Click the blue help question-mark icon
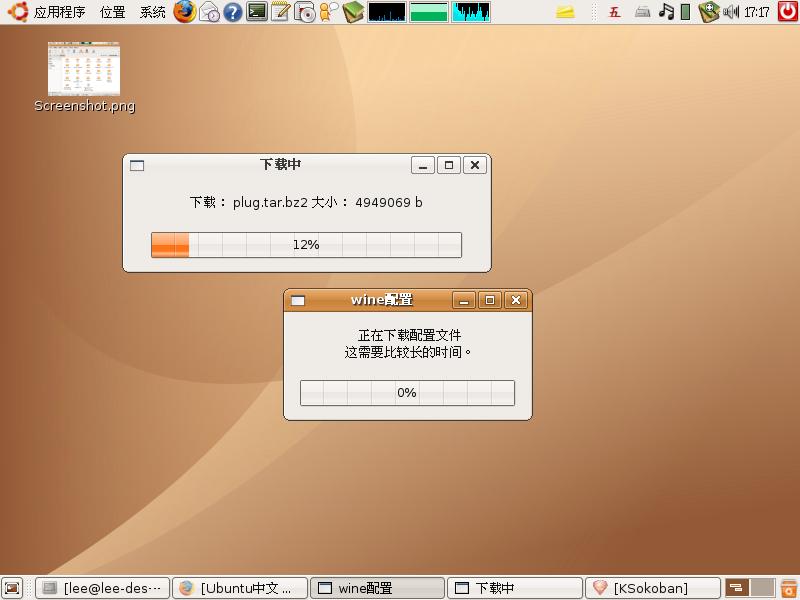Viewport: 800px width, 600px height. point(233,12)
